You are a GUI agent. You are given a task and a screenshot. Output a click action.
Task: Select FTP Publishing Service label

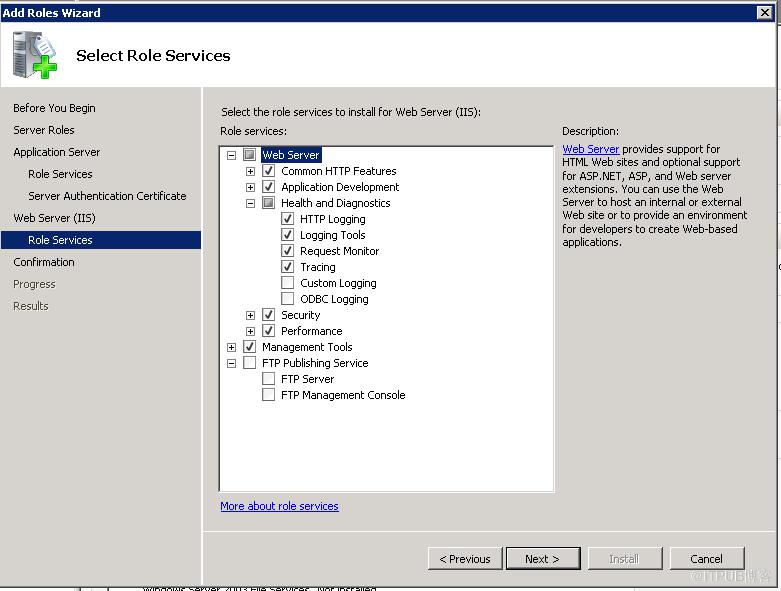pos(315,362)
